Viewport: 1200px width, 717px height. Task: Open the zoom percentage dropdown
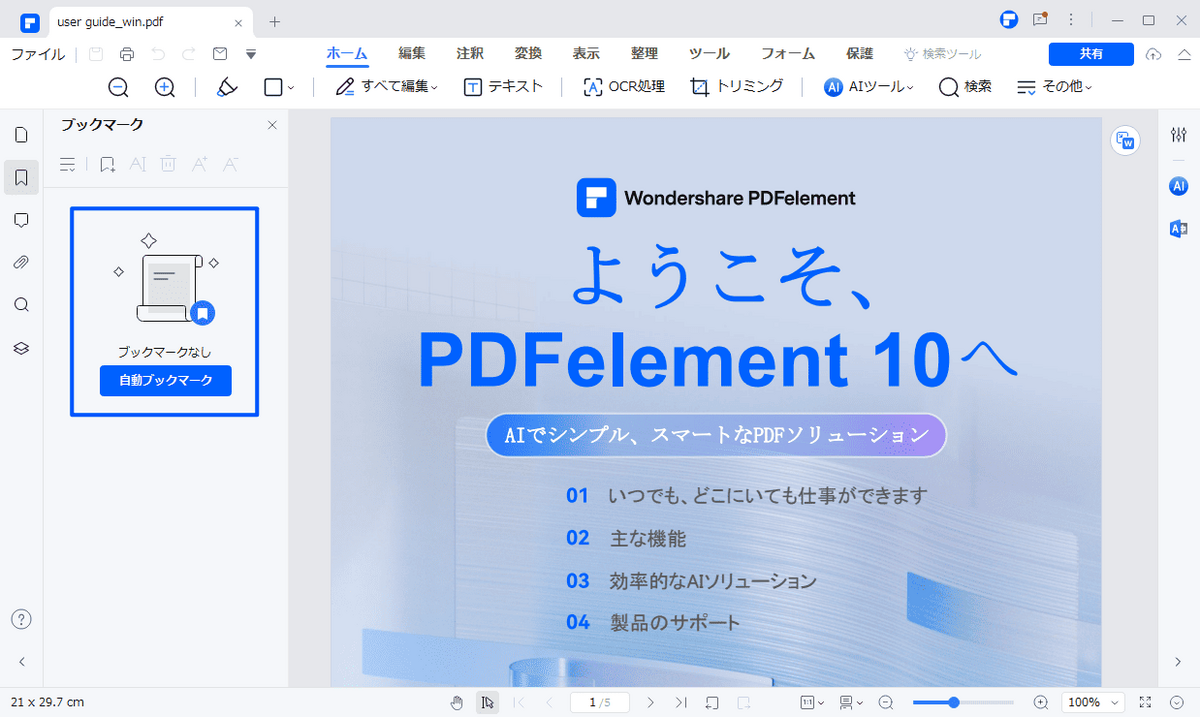[x=1093, y=702]
